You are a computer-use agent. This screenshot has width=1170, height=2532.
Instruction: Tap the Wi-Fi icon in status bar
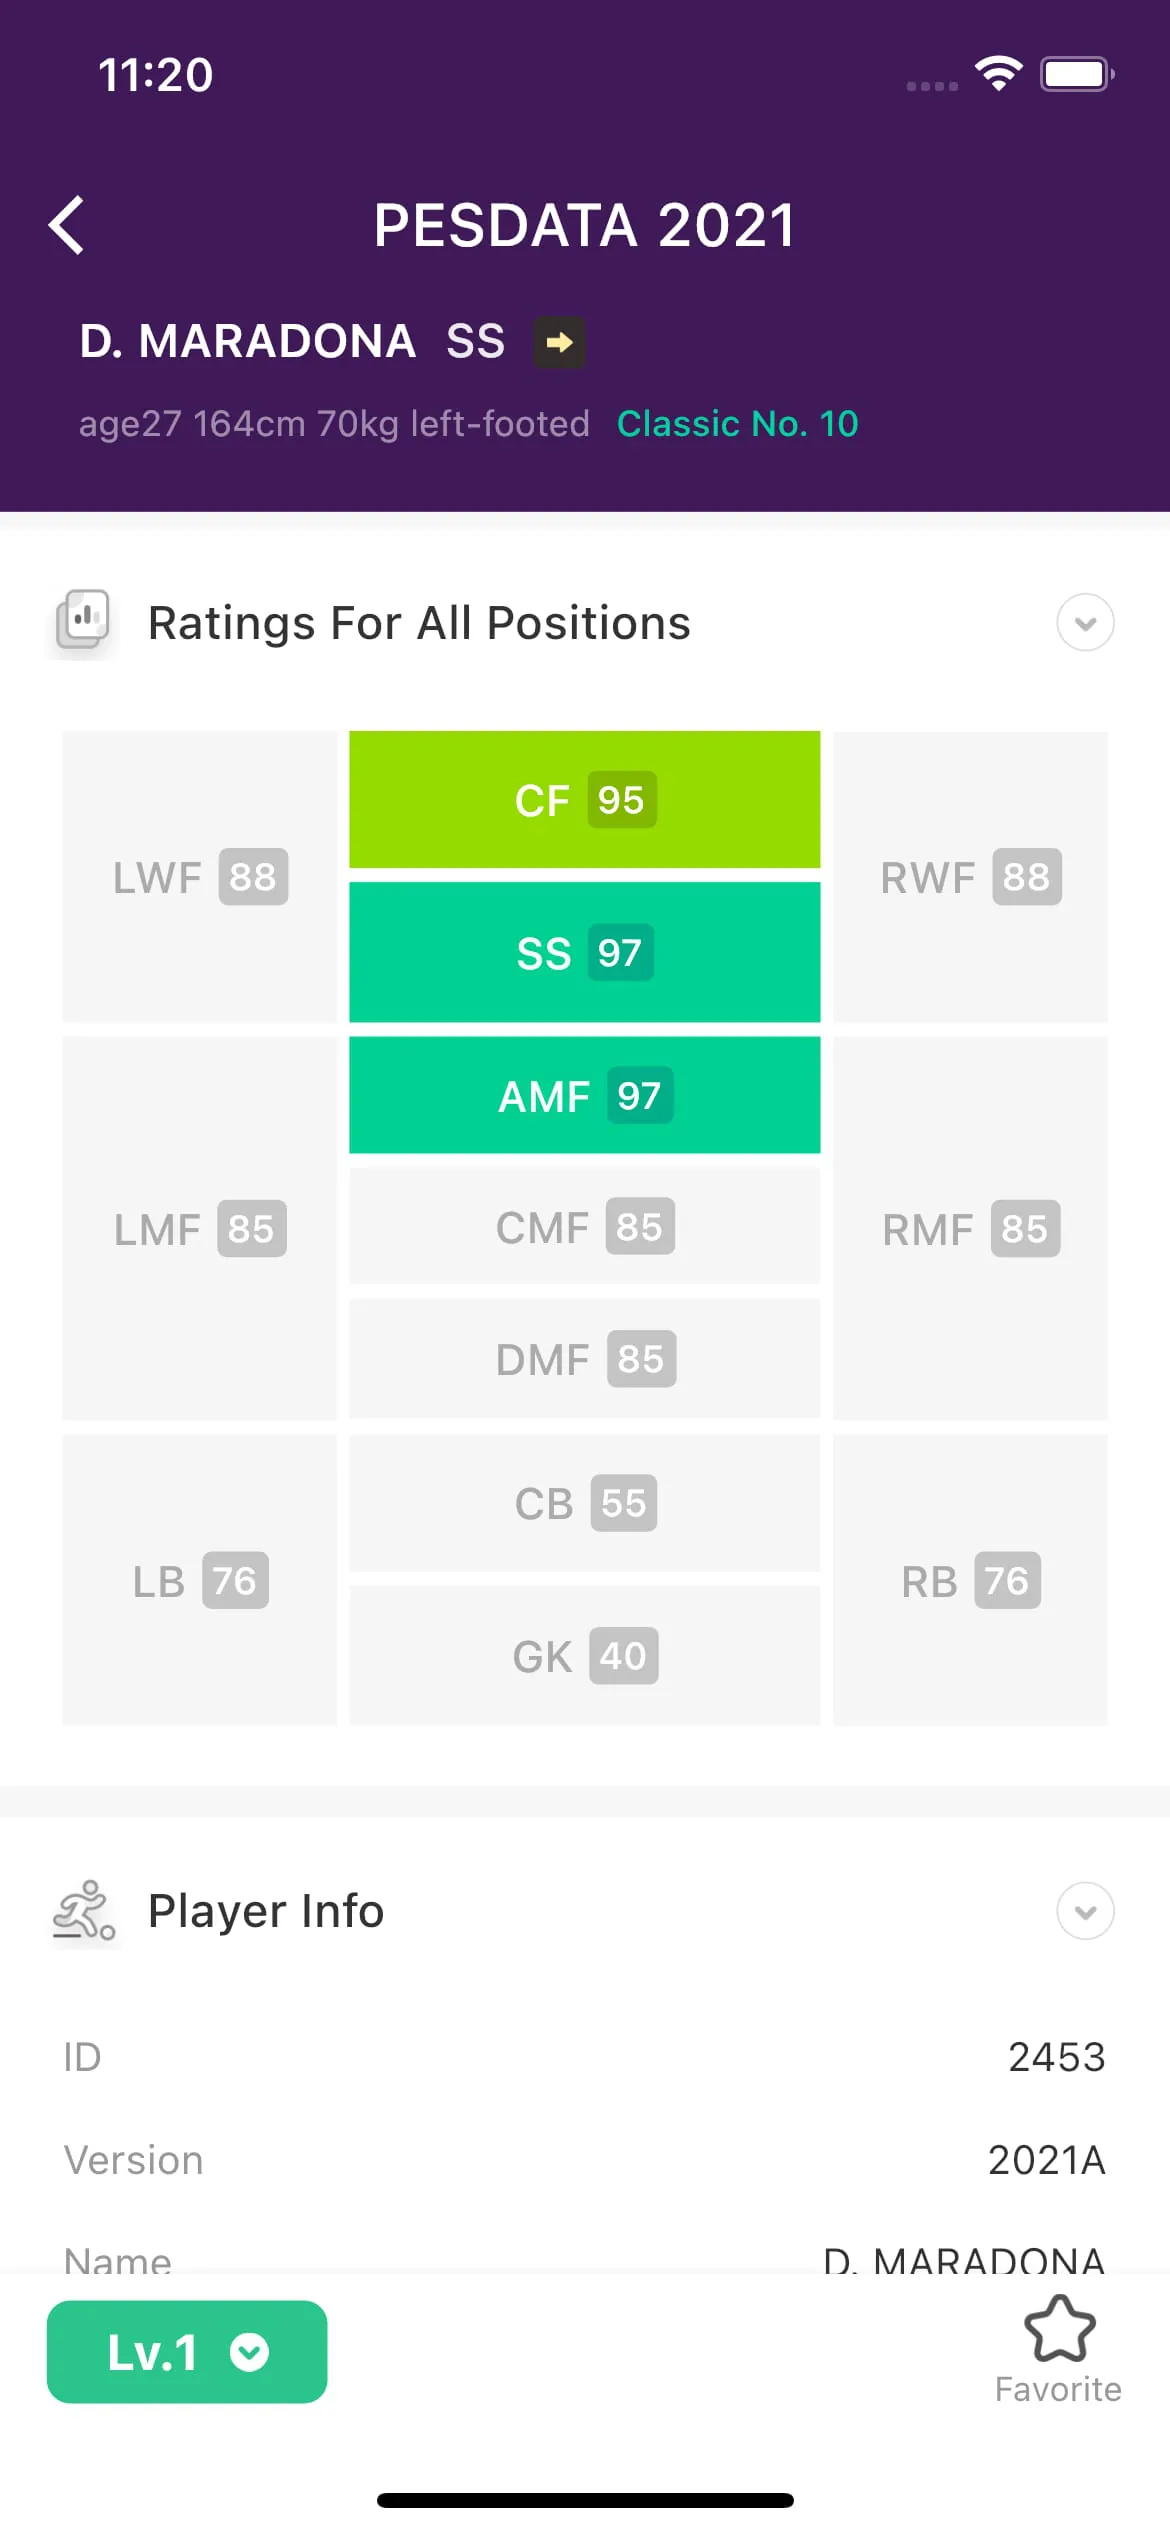click(x=997, y=73)
